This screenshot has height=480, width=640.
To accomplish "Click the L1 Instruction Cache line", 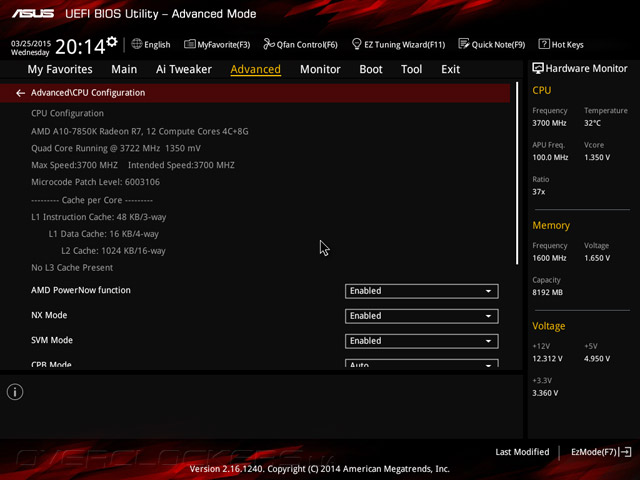I will [98, 217].
